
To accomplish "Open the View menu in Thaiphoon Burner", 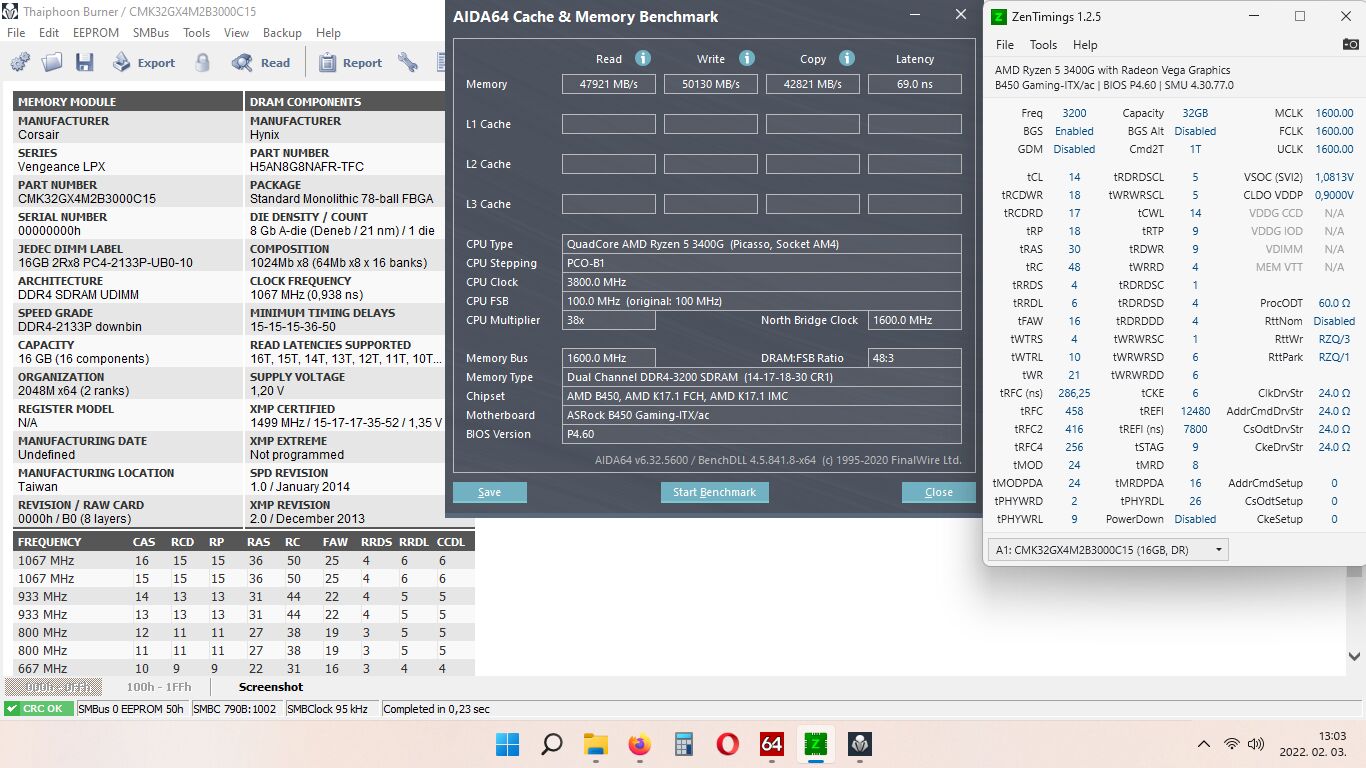I will point(237,32).
